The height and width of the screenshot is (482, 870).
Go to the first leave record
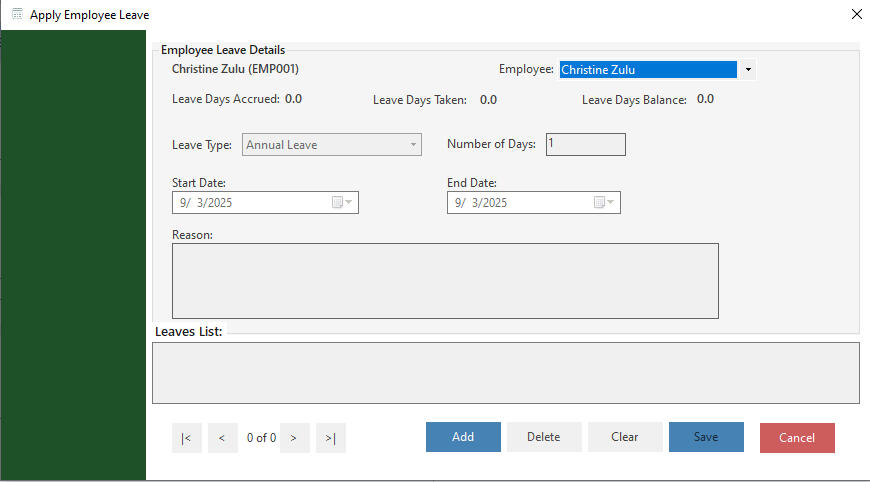click(x=187, y=438)
